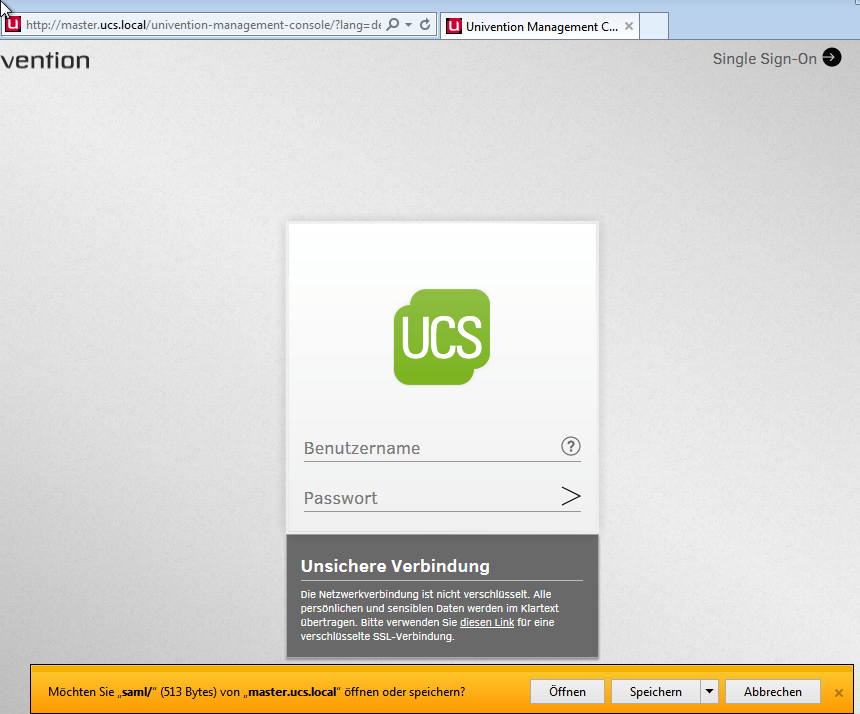Image resolution: width=860 pixels, height=714 pixels.
Task: Refresh the page with the reload icon
Action: point(425,25)
